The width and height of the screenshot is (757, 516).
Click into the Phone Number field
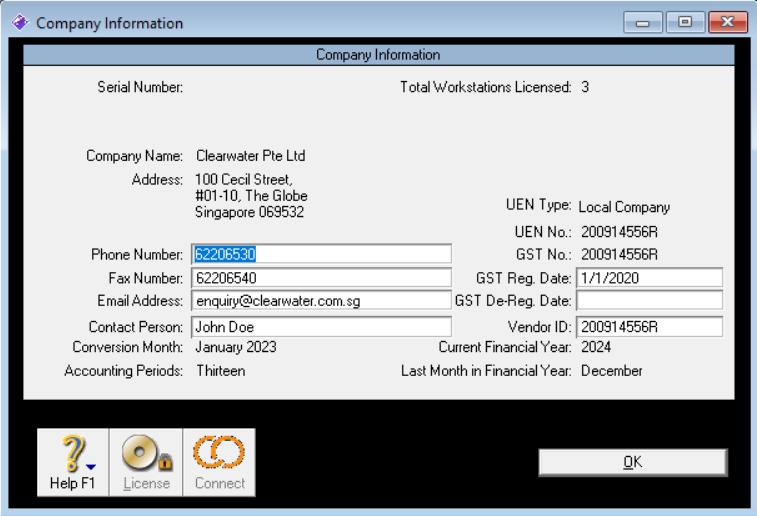coord(320,254)
